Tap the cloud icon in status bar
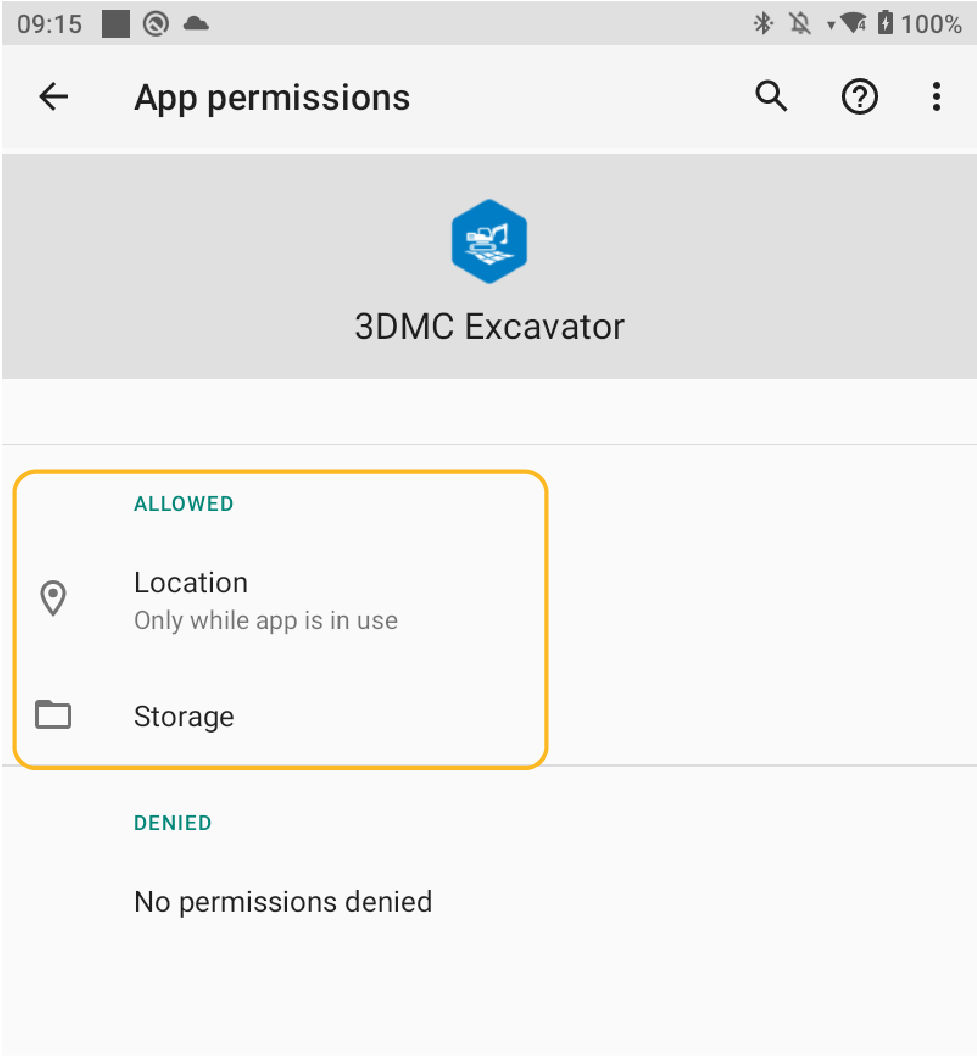 196,24
